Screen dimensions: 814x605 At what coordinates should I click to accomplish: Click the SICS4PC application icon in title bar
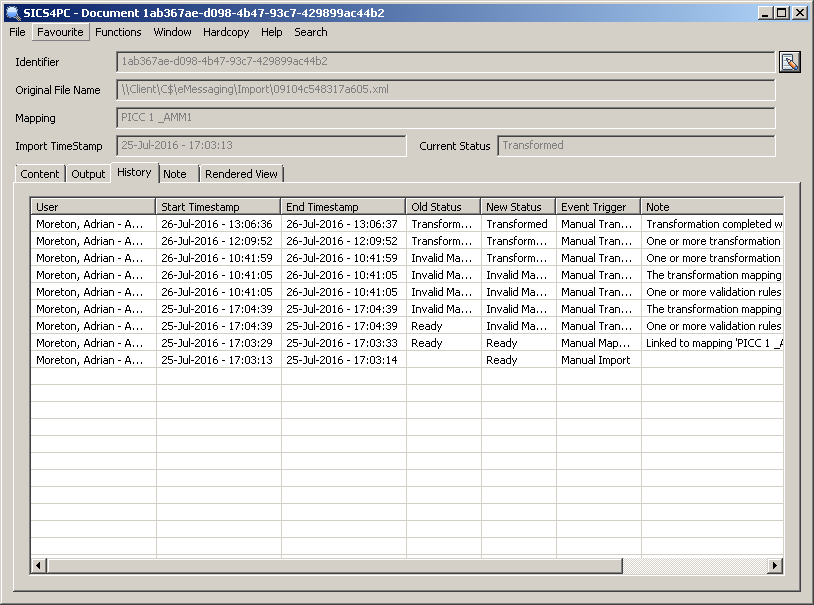13,13
